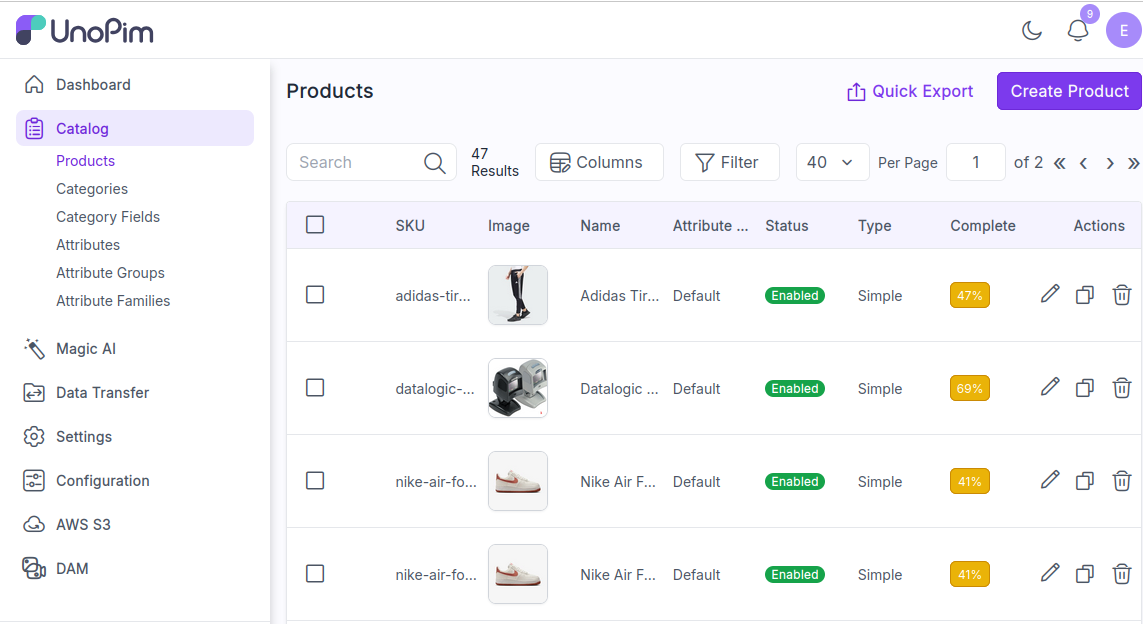This screenshot has width=1143, height=624.
Task: Click the 47% completeness badge
Action: (x=970, y=295)
